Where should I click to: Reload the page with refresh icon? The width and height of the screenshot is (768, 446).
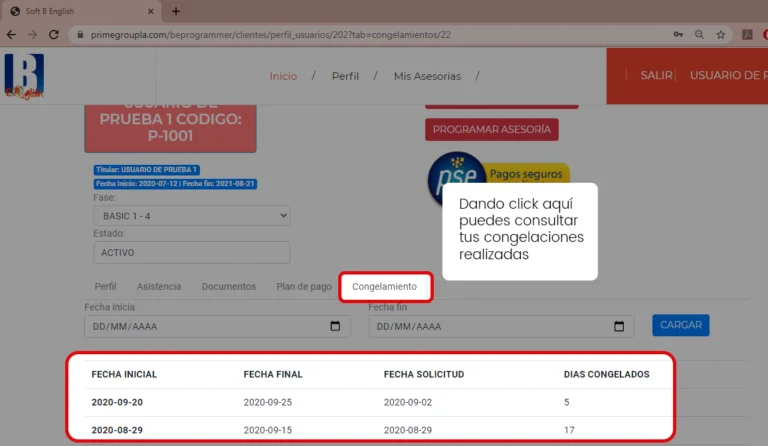[x=55, y=34]
